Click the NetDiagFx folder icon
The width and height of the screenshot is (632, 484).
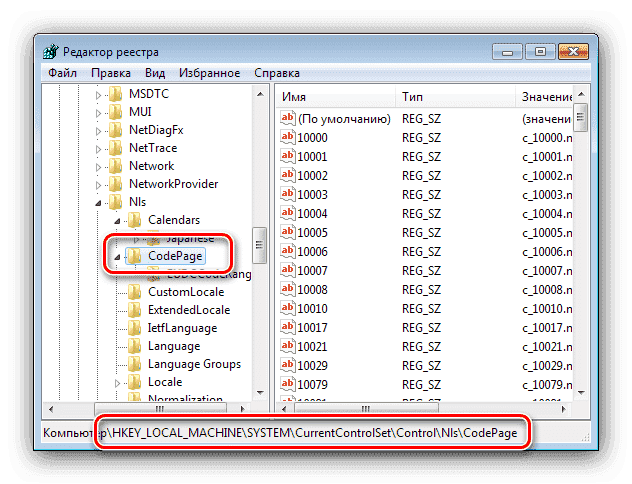[115, 129]
